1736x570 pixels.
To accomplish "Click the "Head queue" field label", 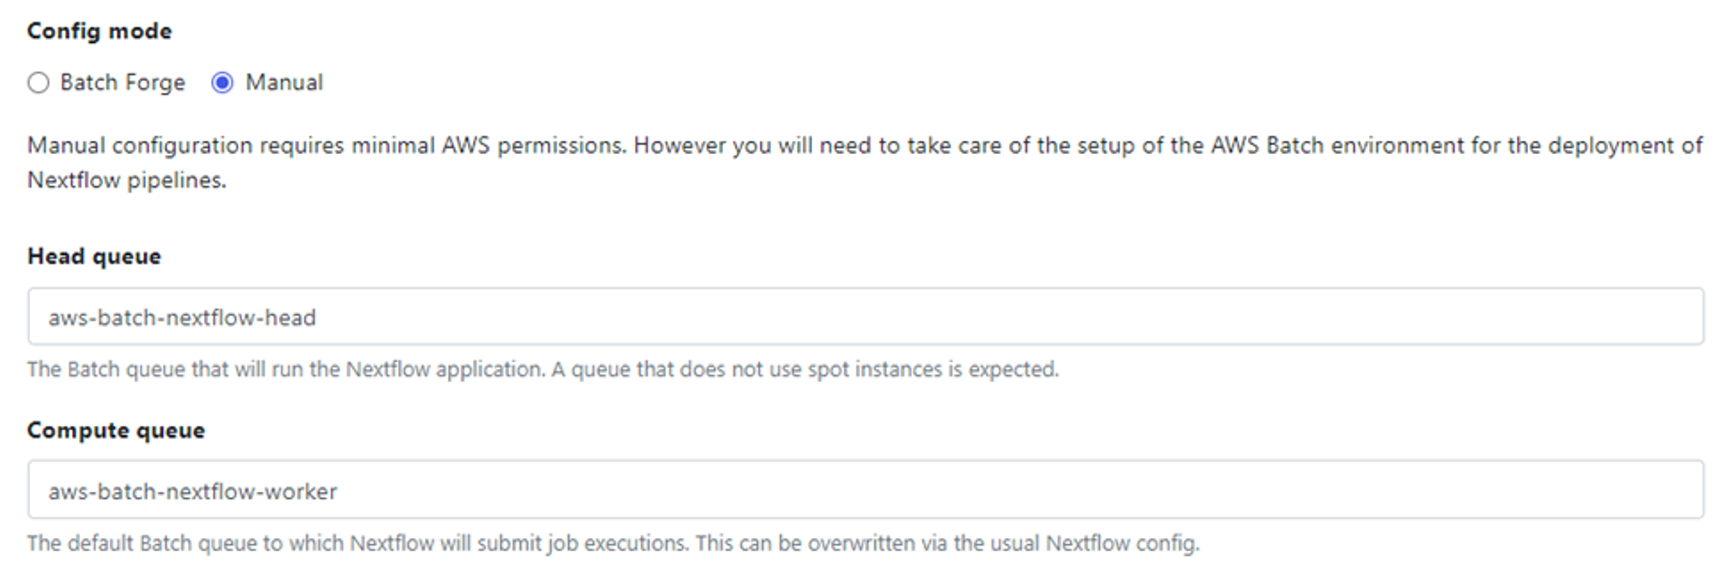I will [x=94, y=257].
